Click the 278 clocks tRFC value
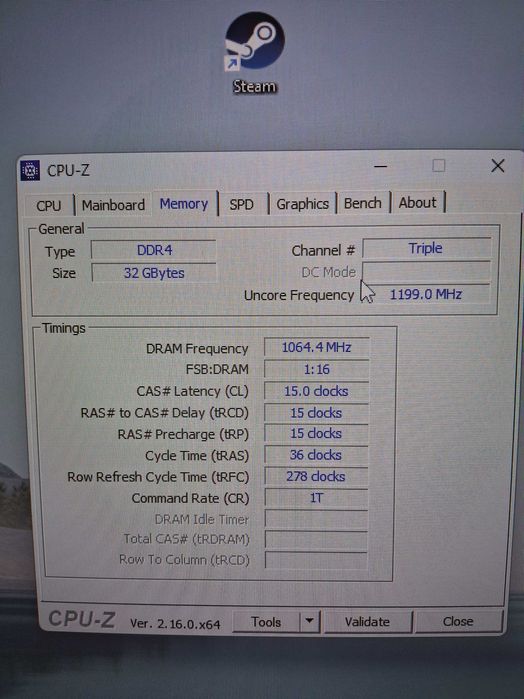524x699 pixels. tap(316, 477)
